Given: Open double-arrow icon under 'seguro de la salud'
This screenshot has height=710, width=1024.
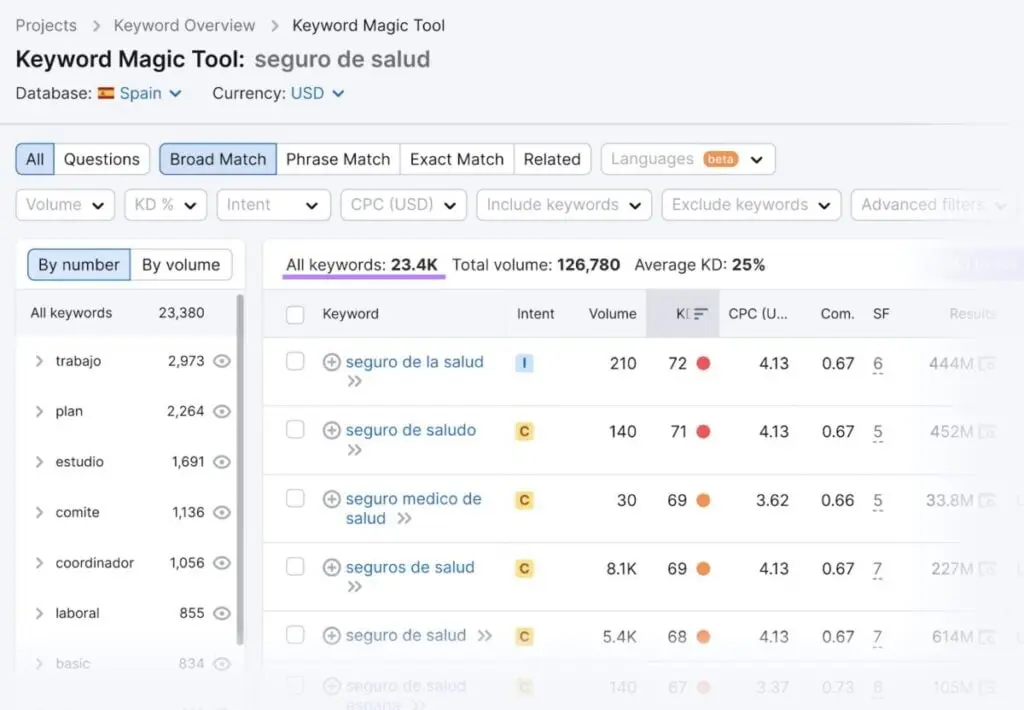Looking at the screenshot, I should [355, 381].
